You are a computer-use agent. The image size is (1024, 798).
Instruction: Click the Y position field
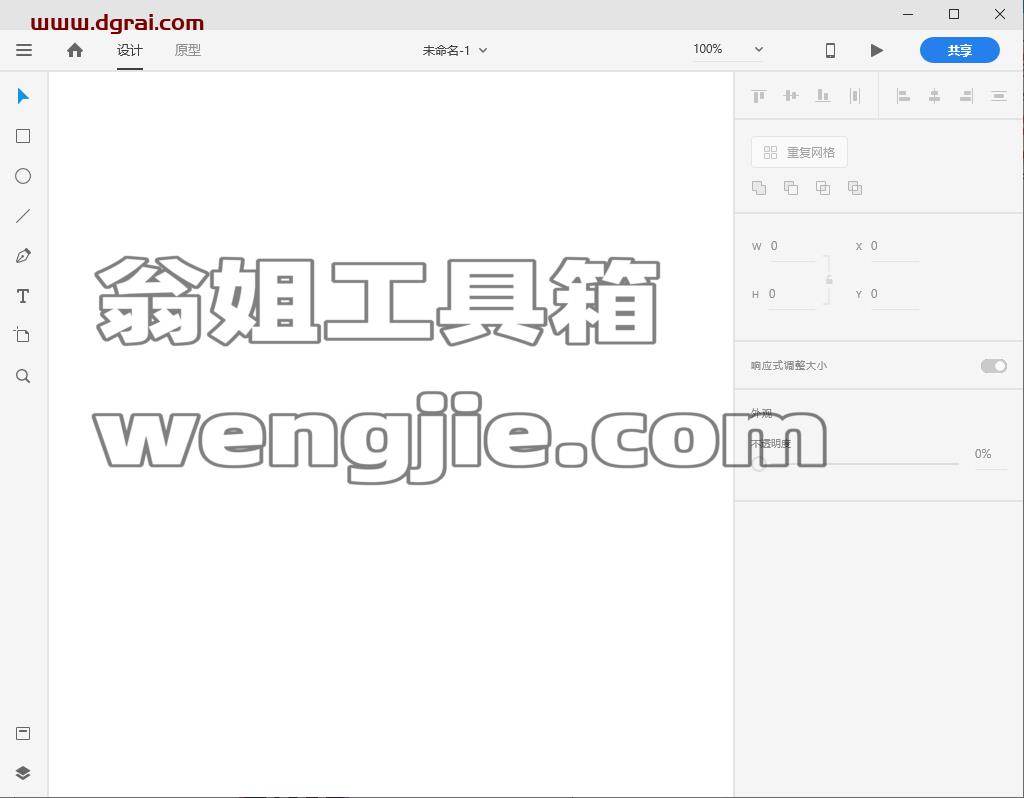pos(894,294)
